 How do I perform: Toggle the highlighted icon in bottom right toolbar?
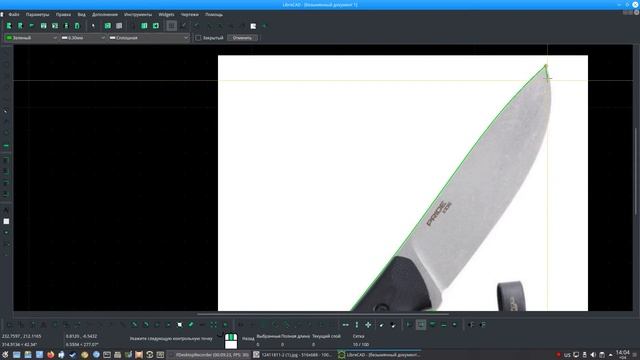(x=421, y=324)
